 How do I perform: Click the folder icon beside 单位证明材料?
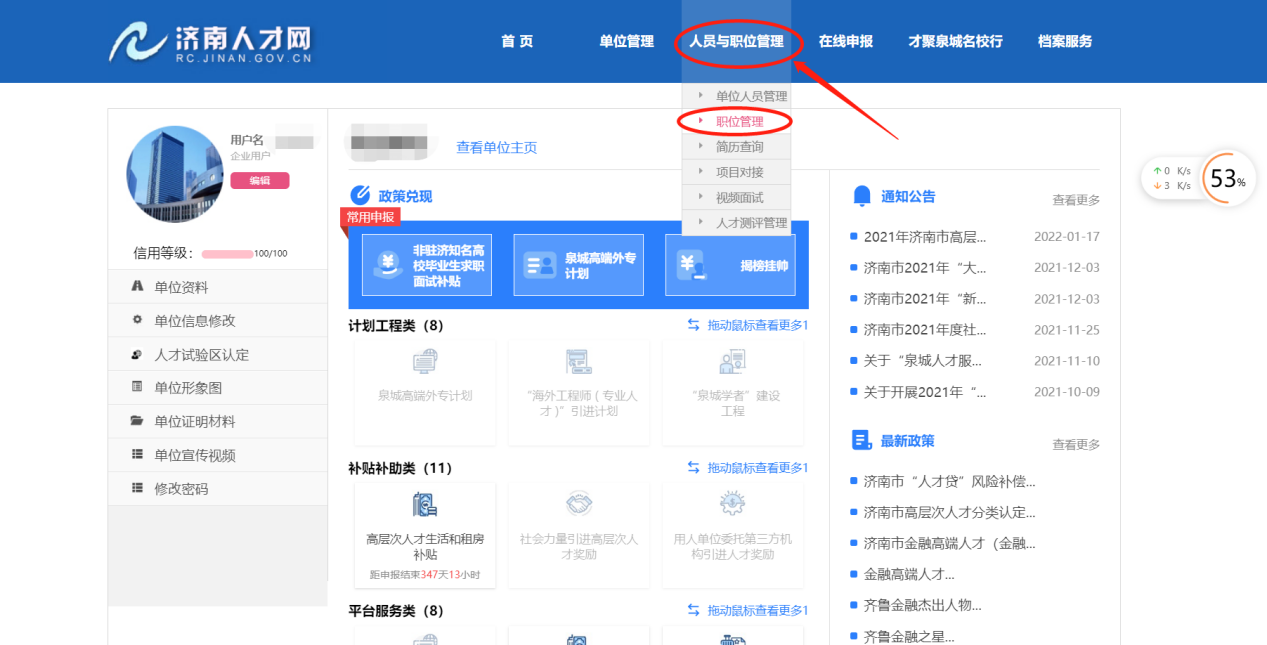tap(137, 421)
